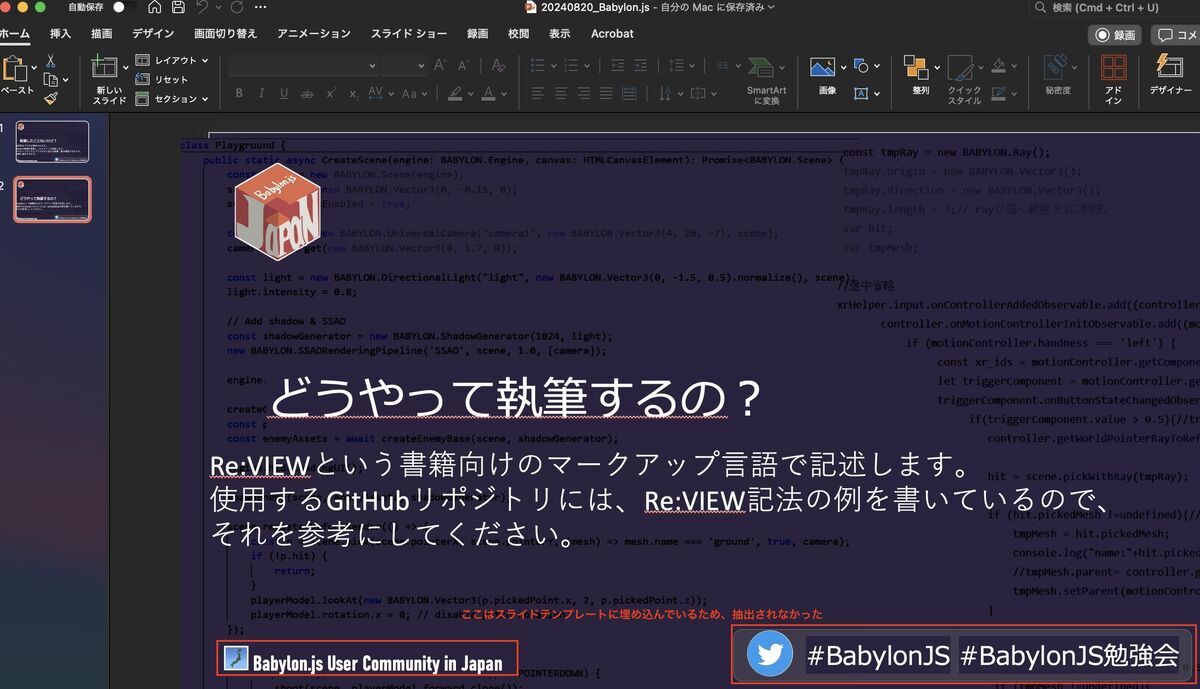Image resolution: width=1200 pixels, height=689 pixels.
Task: Open the text highlight color picker
Action: tap(455, 93)
